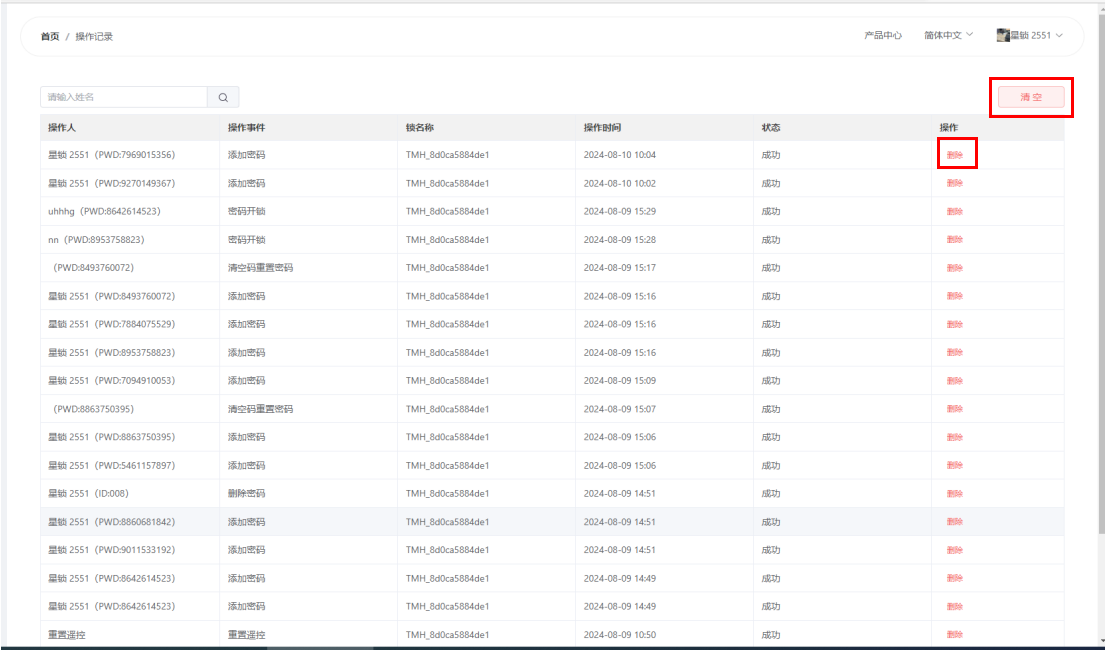This screenshot has width=1108, height=653.
Task: Go to 首页 via breadcrumb
Action: click(49, 37)
